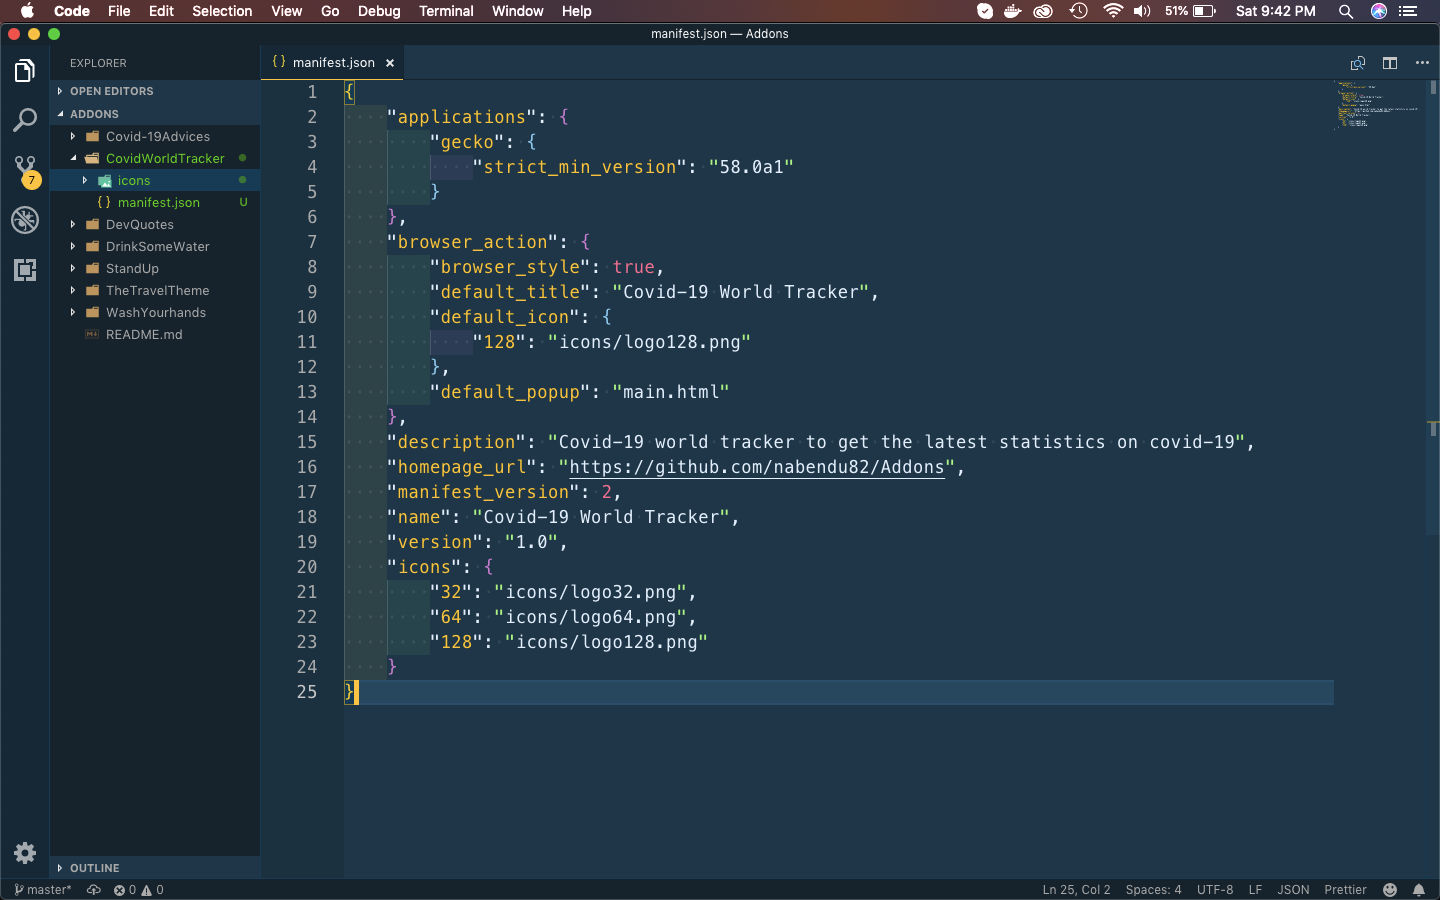Open the Notification Center list icon
1440x900 pixels.
[1408, 11]
